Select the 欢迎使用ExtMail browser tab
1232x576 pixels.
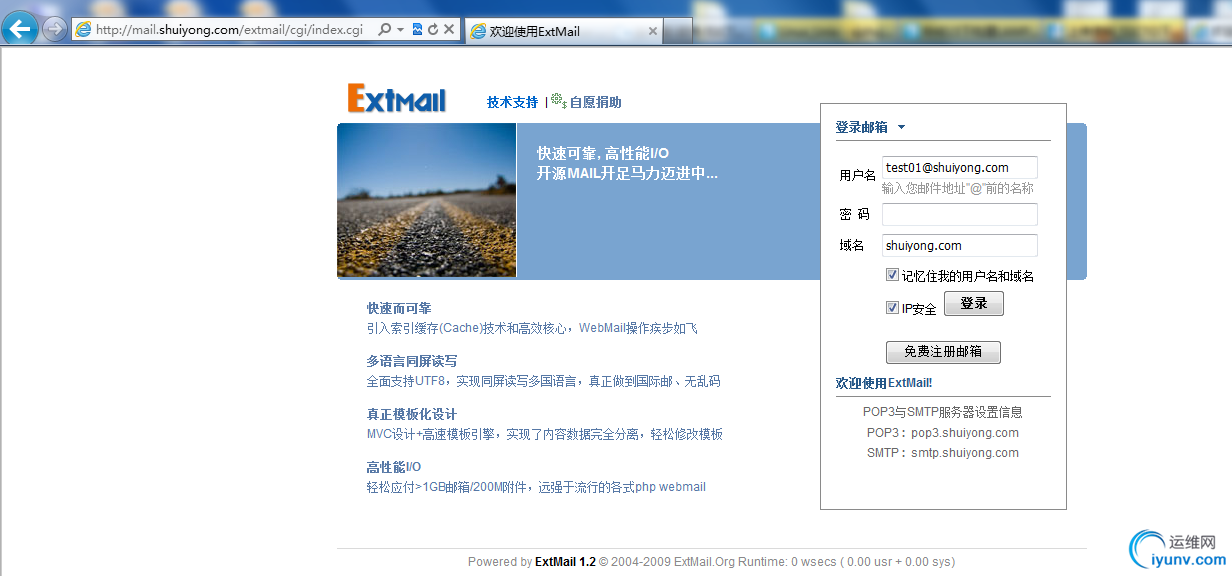click(564, 31)
